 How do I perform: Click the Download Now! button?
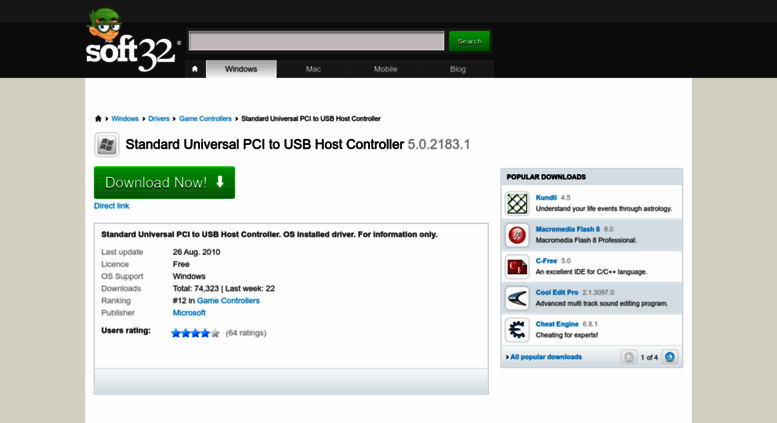(165, 182)
